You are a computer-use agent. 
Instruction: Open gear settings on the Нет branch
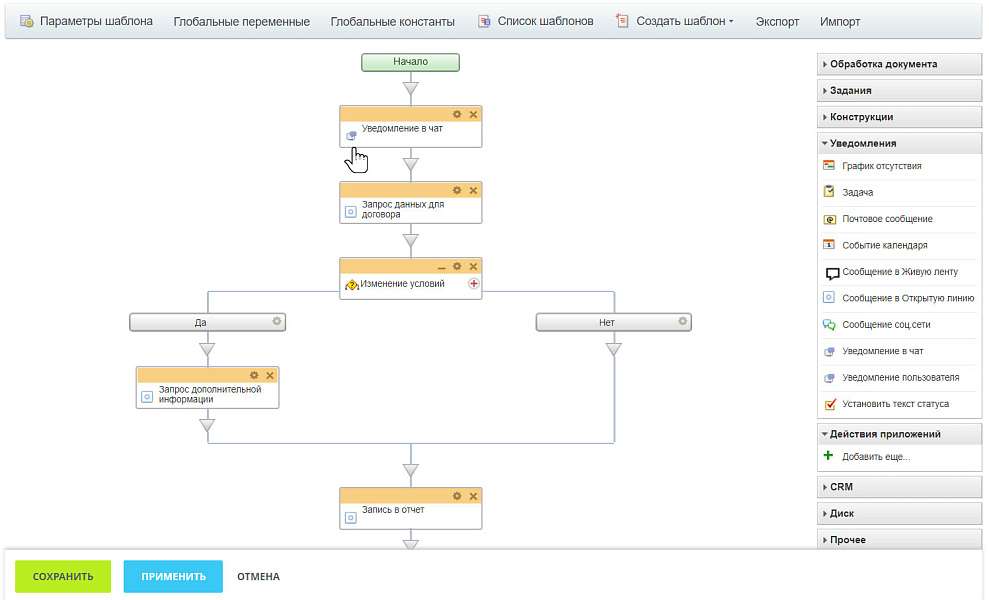683,322
